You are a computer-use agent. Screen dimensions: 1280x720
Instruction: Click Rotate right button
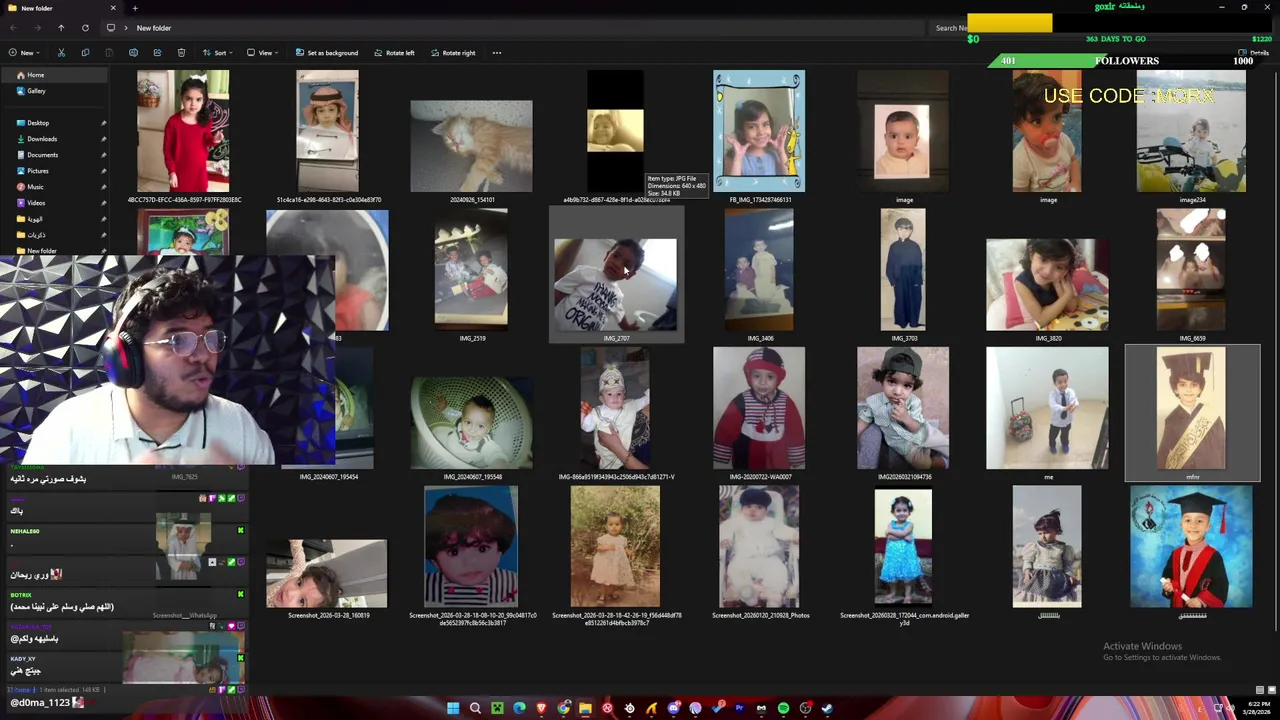[453, 53]
